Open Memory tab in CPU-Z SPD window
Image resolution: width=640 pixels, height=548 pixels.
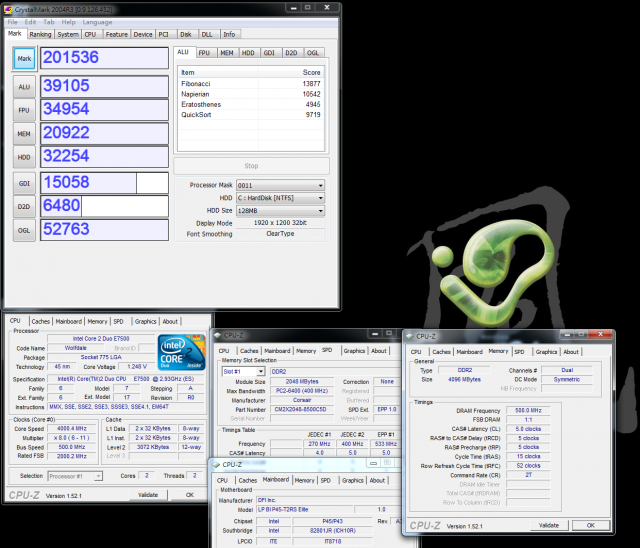[x=306, y=351]
